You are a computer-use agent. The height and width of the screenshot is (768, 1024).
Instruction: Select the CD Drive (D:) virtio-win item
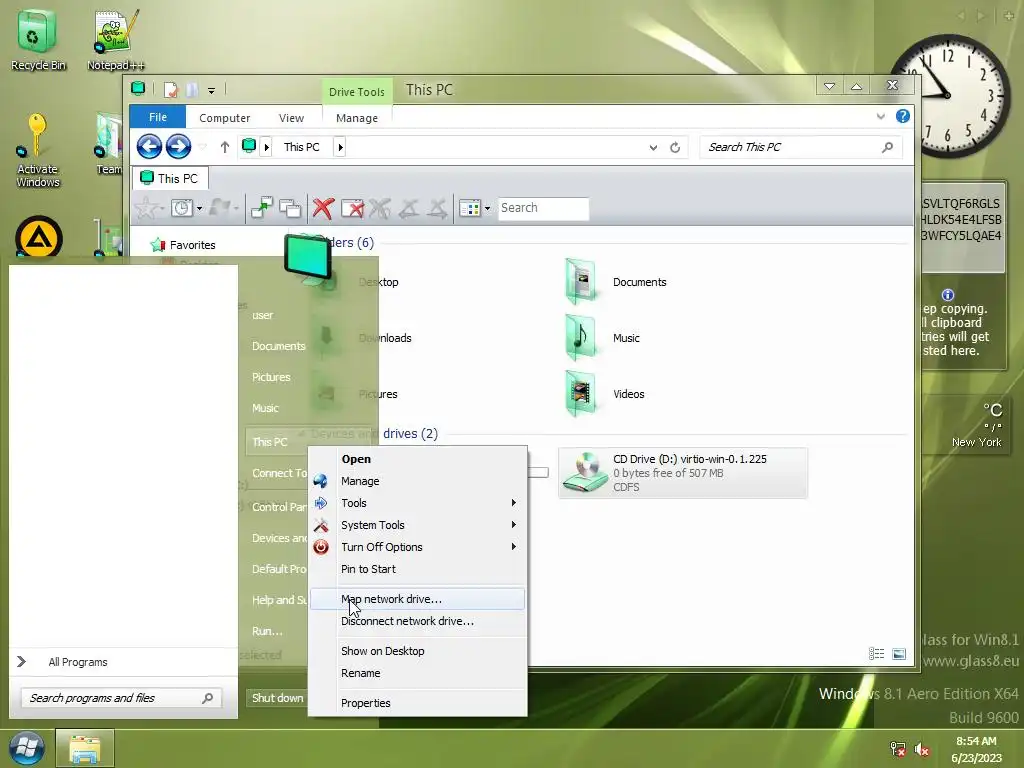pos(683,473)
